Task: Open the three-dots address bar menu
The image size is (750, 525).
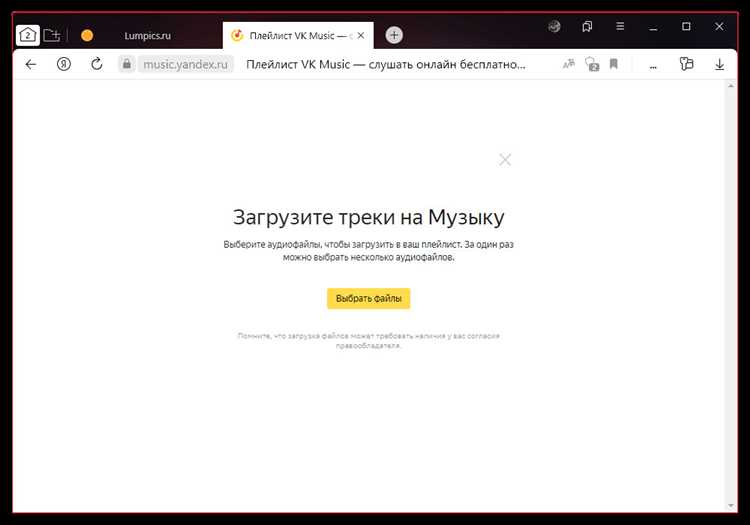Action: click(x=653, y=66)
